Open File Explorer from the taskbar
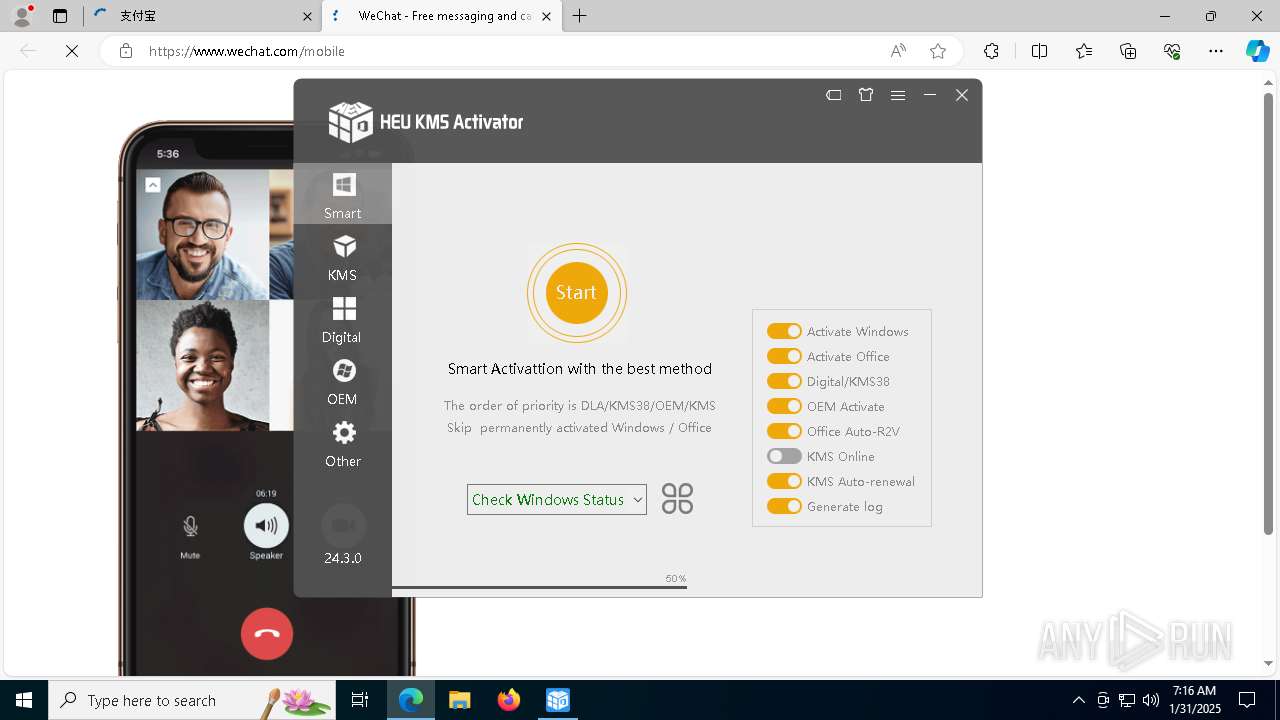The height and width of the screenshot is (720, 1280). coord(460,700)
